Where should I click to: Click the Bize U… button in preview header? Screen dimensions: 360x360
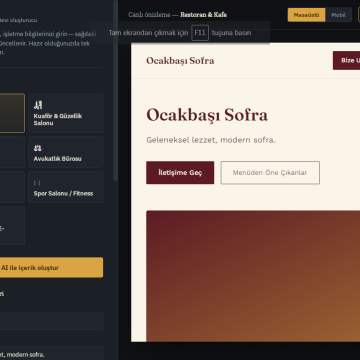pos(347,61)
